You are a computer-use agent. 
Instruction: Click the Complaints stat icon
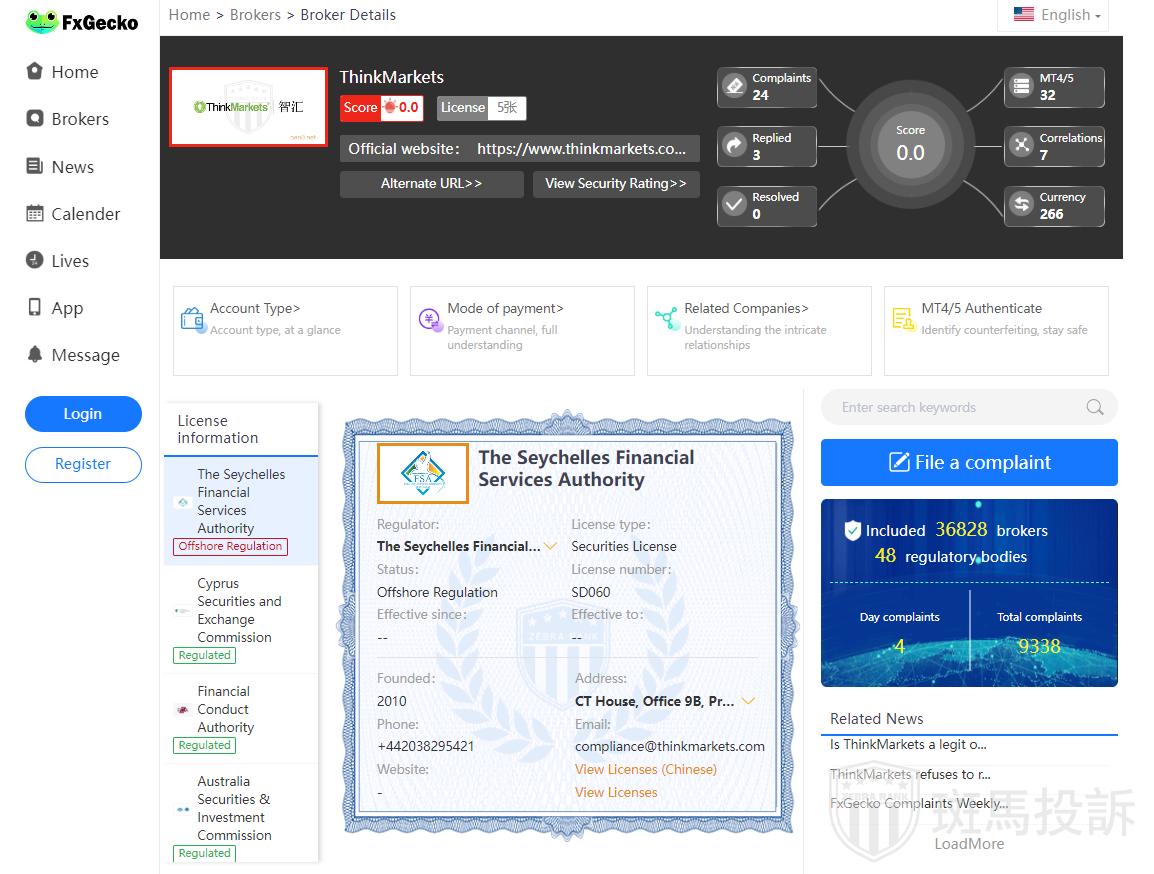pos(734,87)
